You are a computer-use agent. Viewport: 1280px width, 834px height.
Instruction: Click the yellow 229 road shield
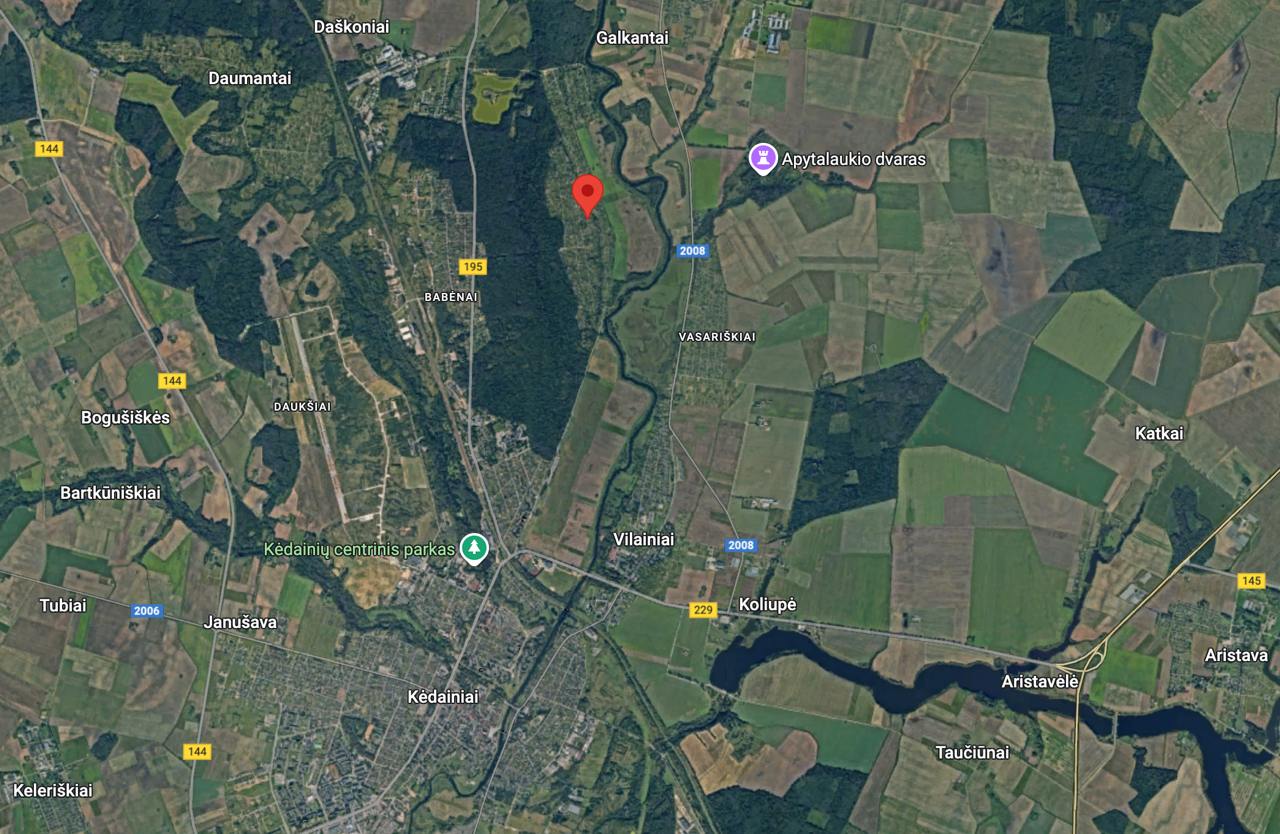click(703, 609)
